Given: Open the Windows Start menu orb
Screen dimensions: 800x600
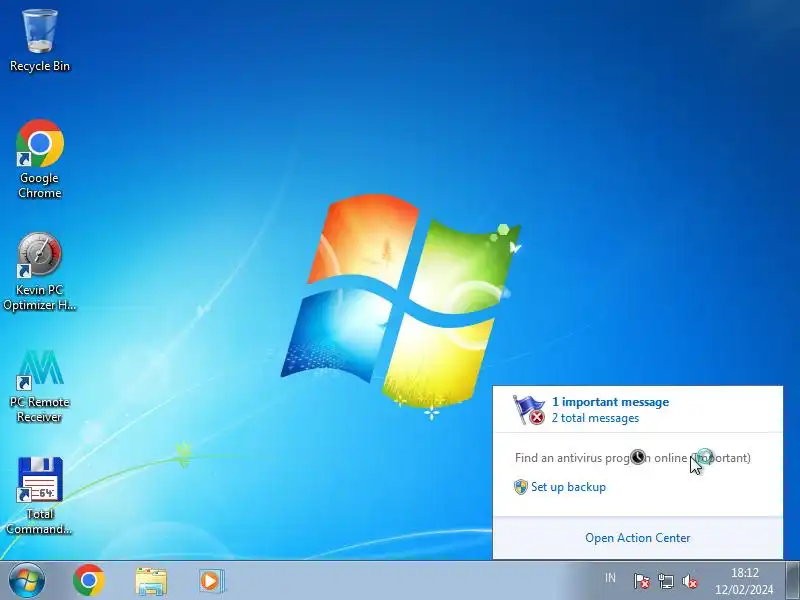Looking at the screenshot, I should click(27, 581).
